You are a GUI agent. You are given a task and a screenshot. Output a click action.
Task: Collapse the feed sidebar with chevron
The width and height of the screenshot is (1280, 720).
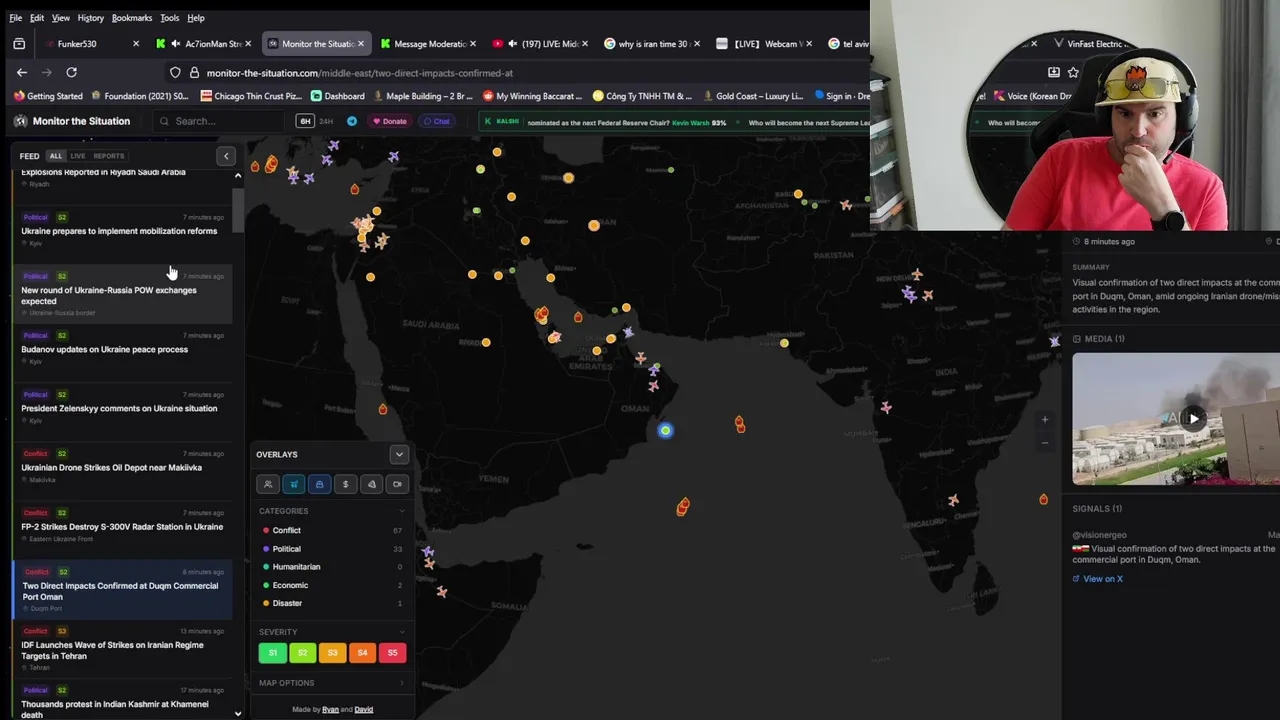[226, 156]
